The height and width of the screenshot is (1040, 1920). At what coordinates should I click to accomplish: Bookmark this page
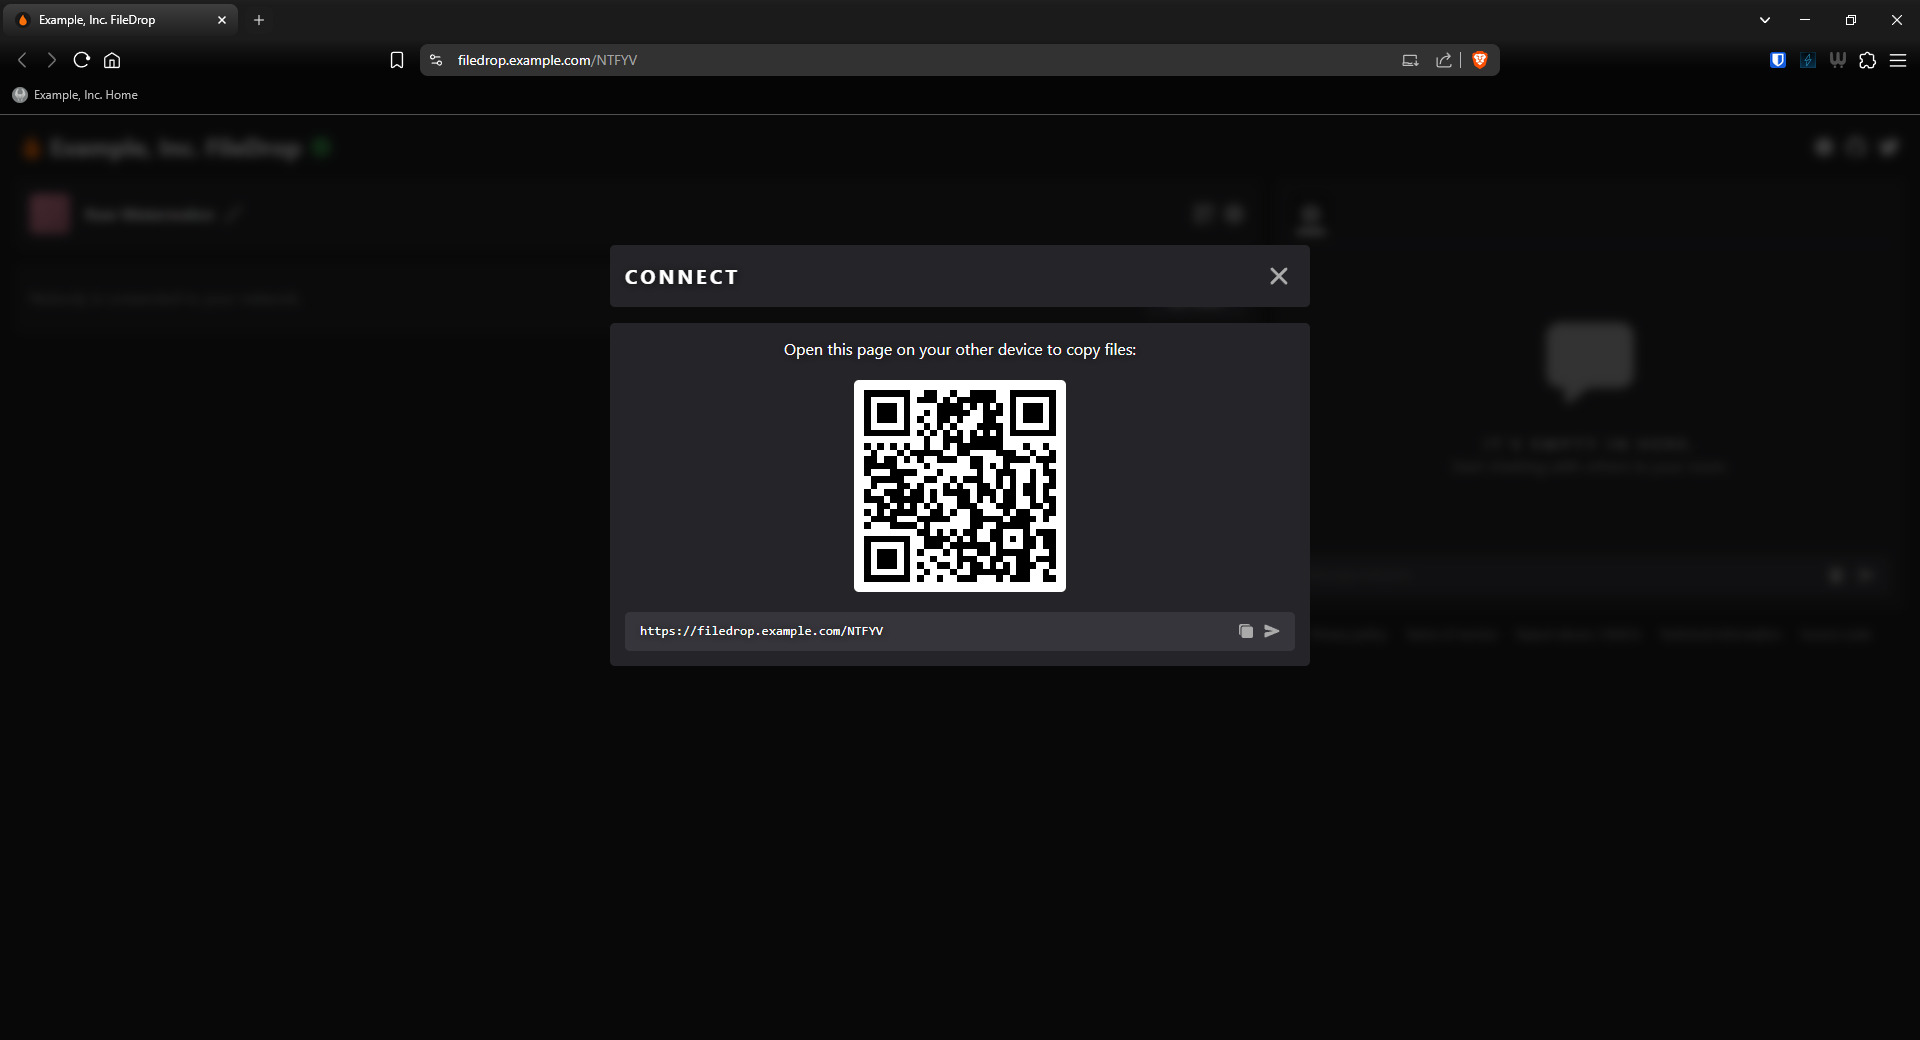[x=397, y=60]
